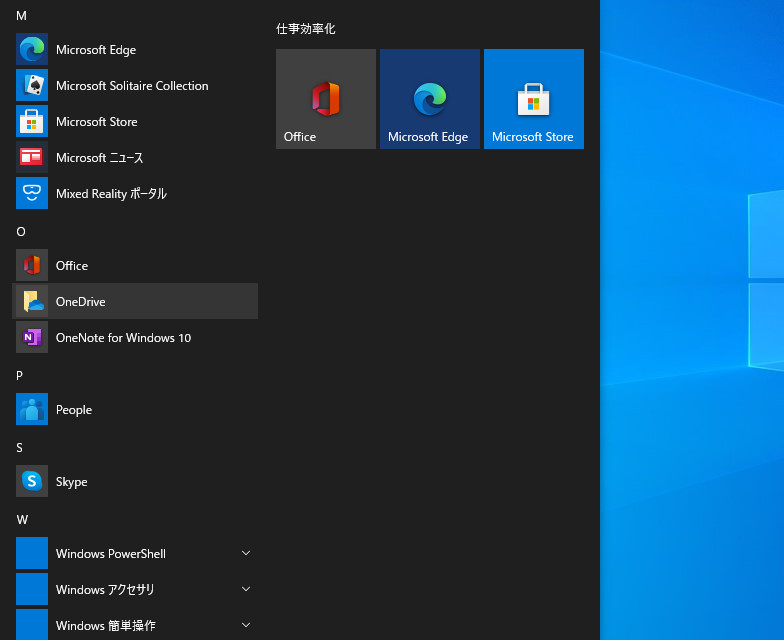Click the "People" text label
This screenshot has width=784, height=640.
(x=74, y=410)
